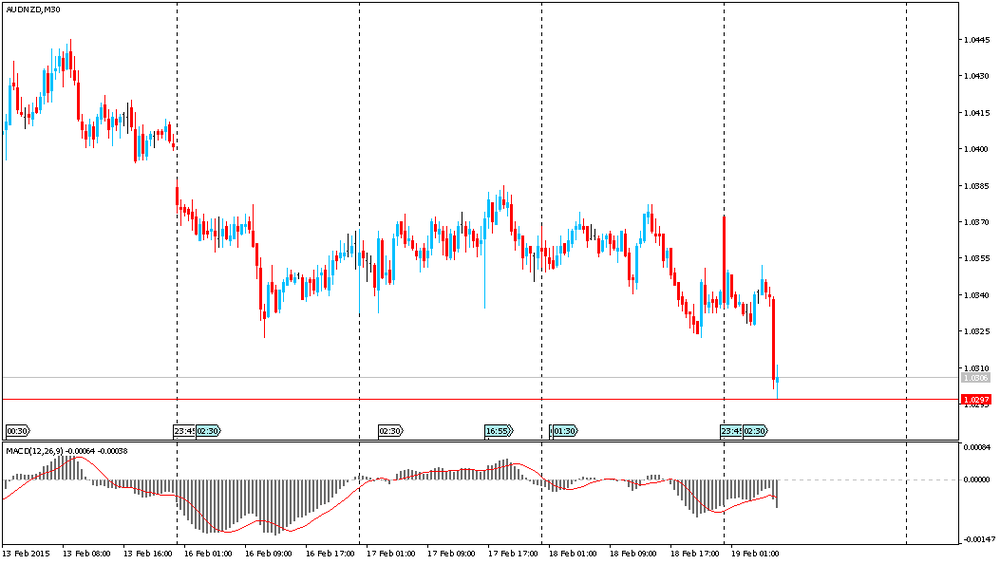Image resolution: width=1000 pixels, height=564 pixels.
Task: Click the grey 1.0306 current price tag
Action: [975, 378]
